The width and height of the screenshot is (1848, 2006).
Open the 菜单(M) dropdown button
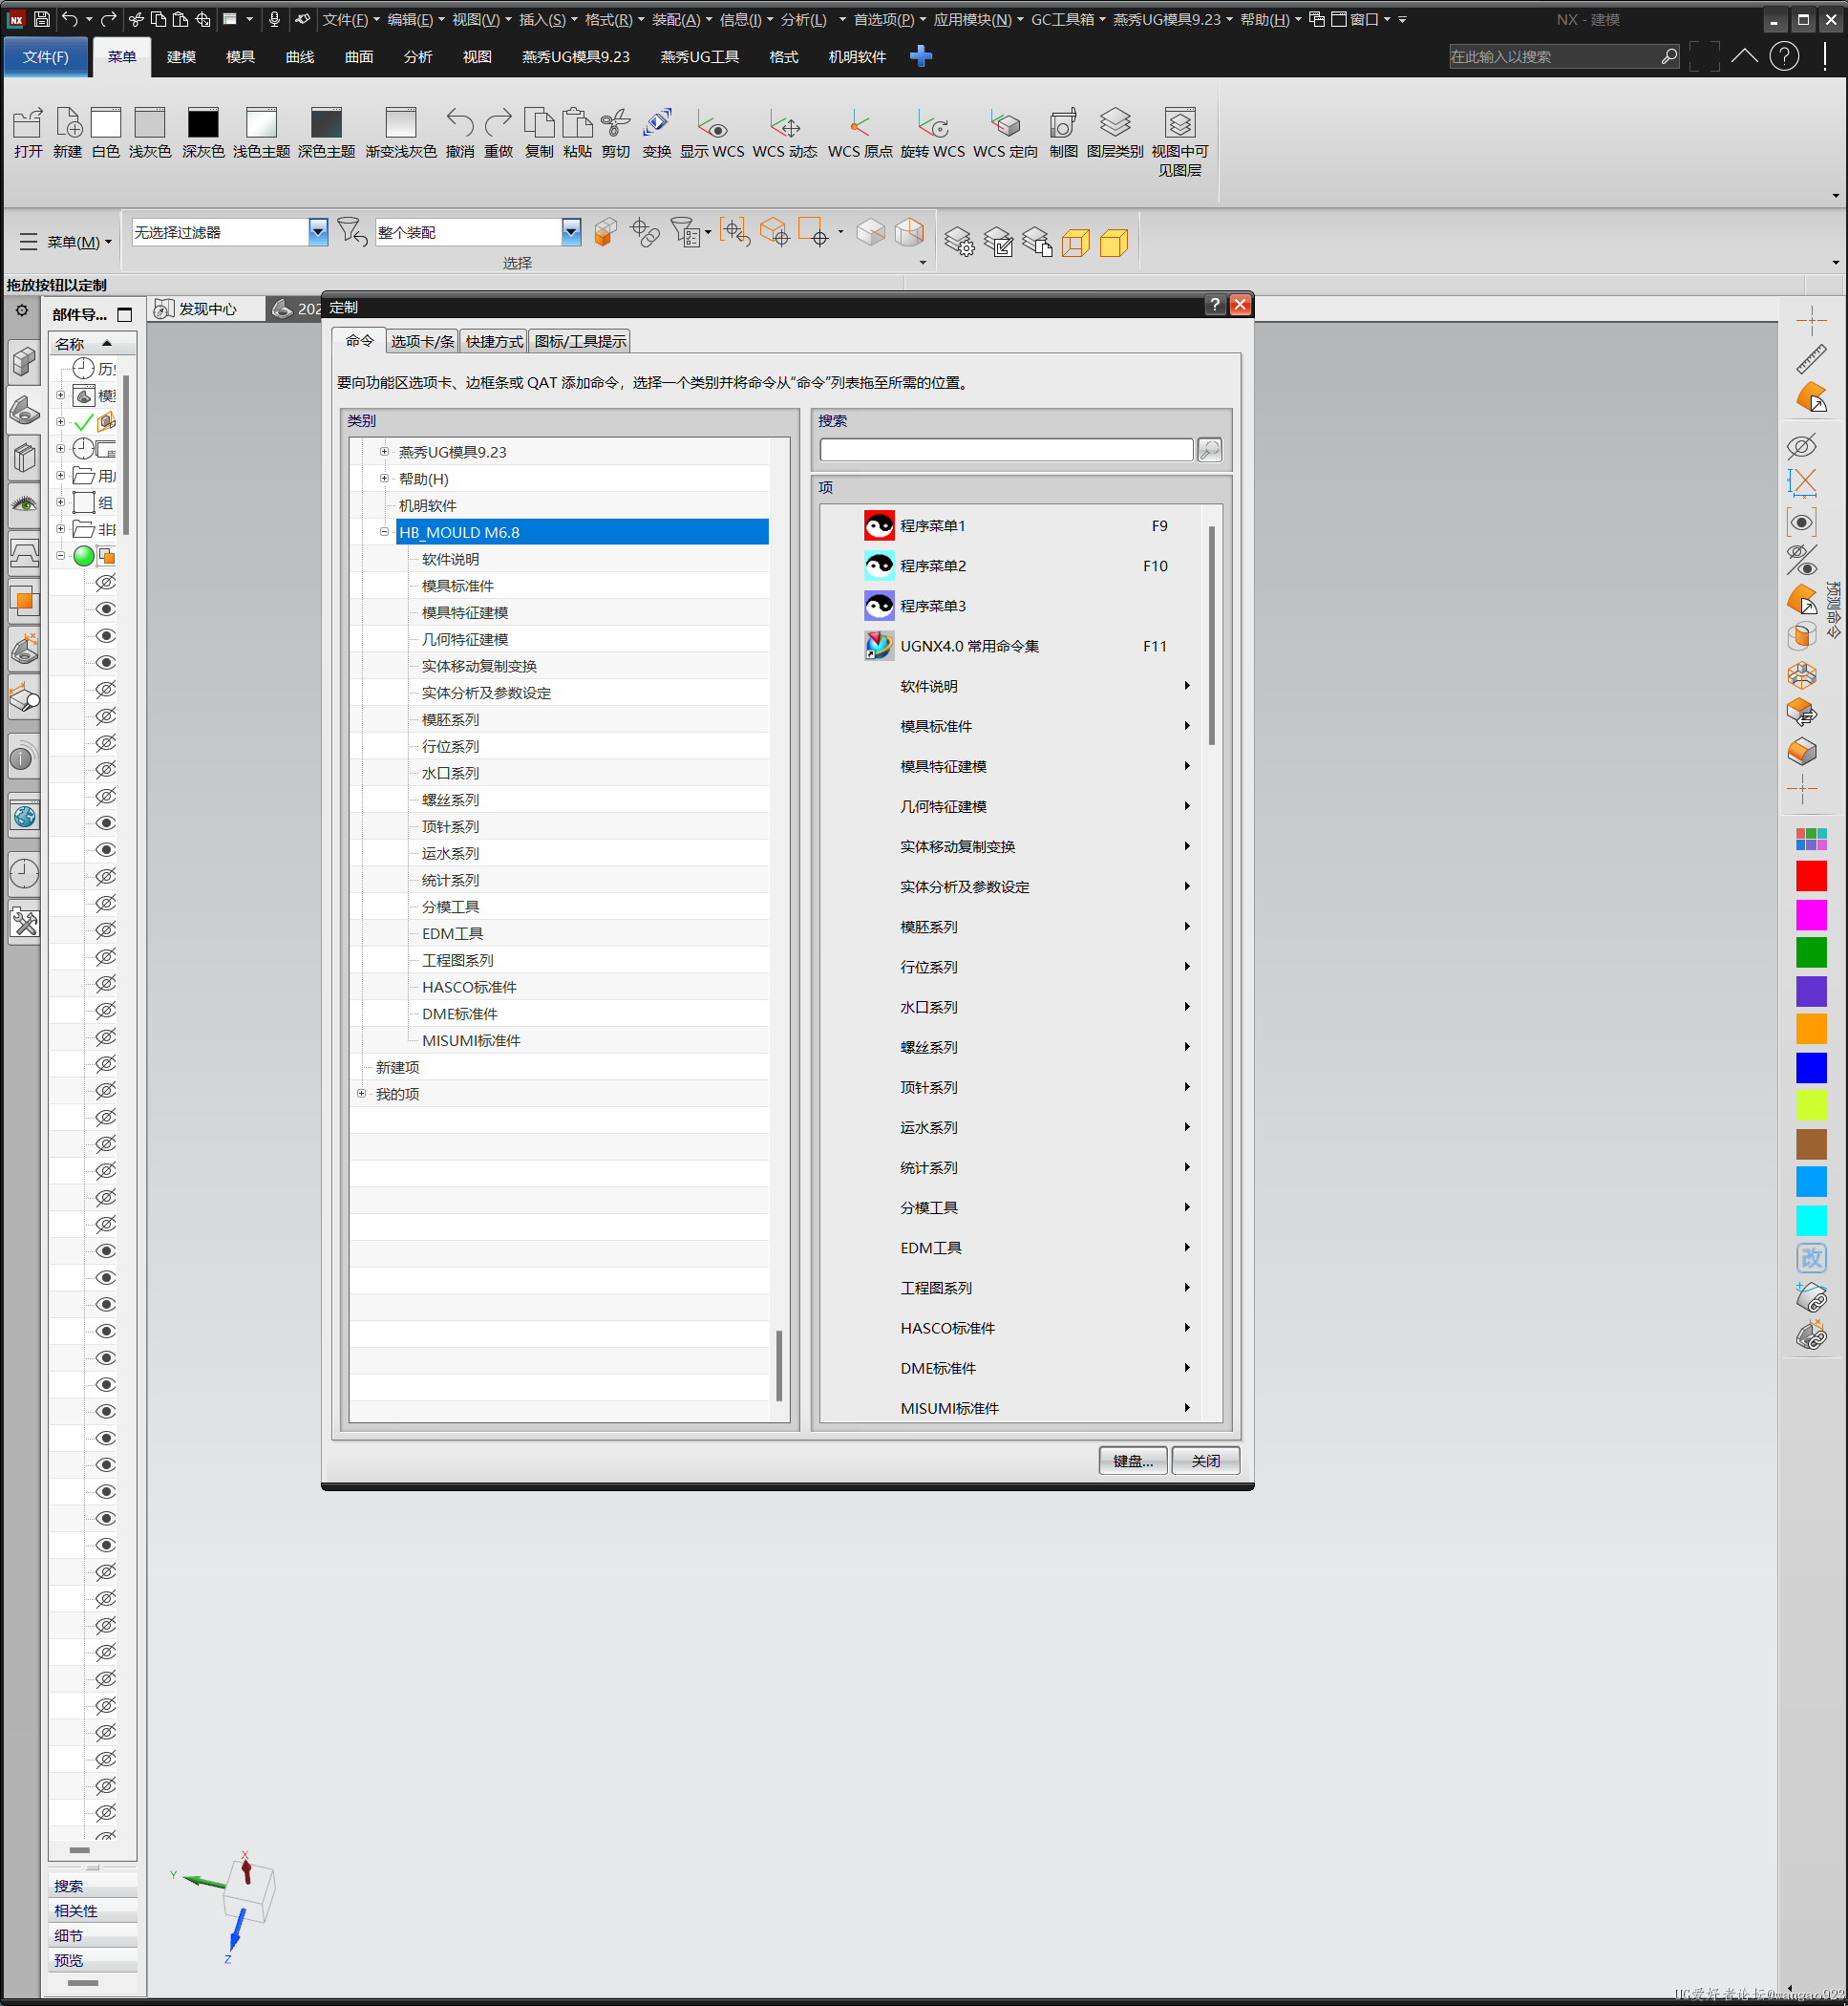coord(66,242)
